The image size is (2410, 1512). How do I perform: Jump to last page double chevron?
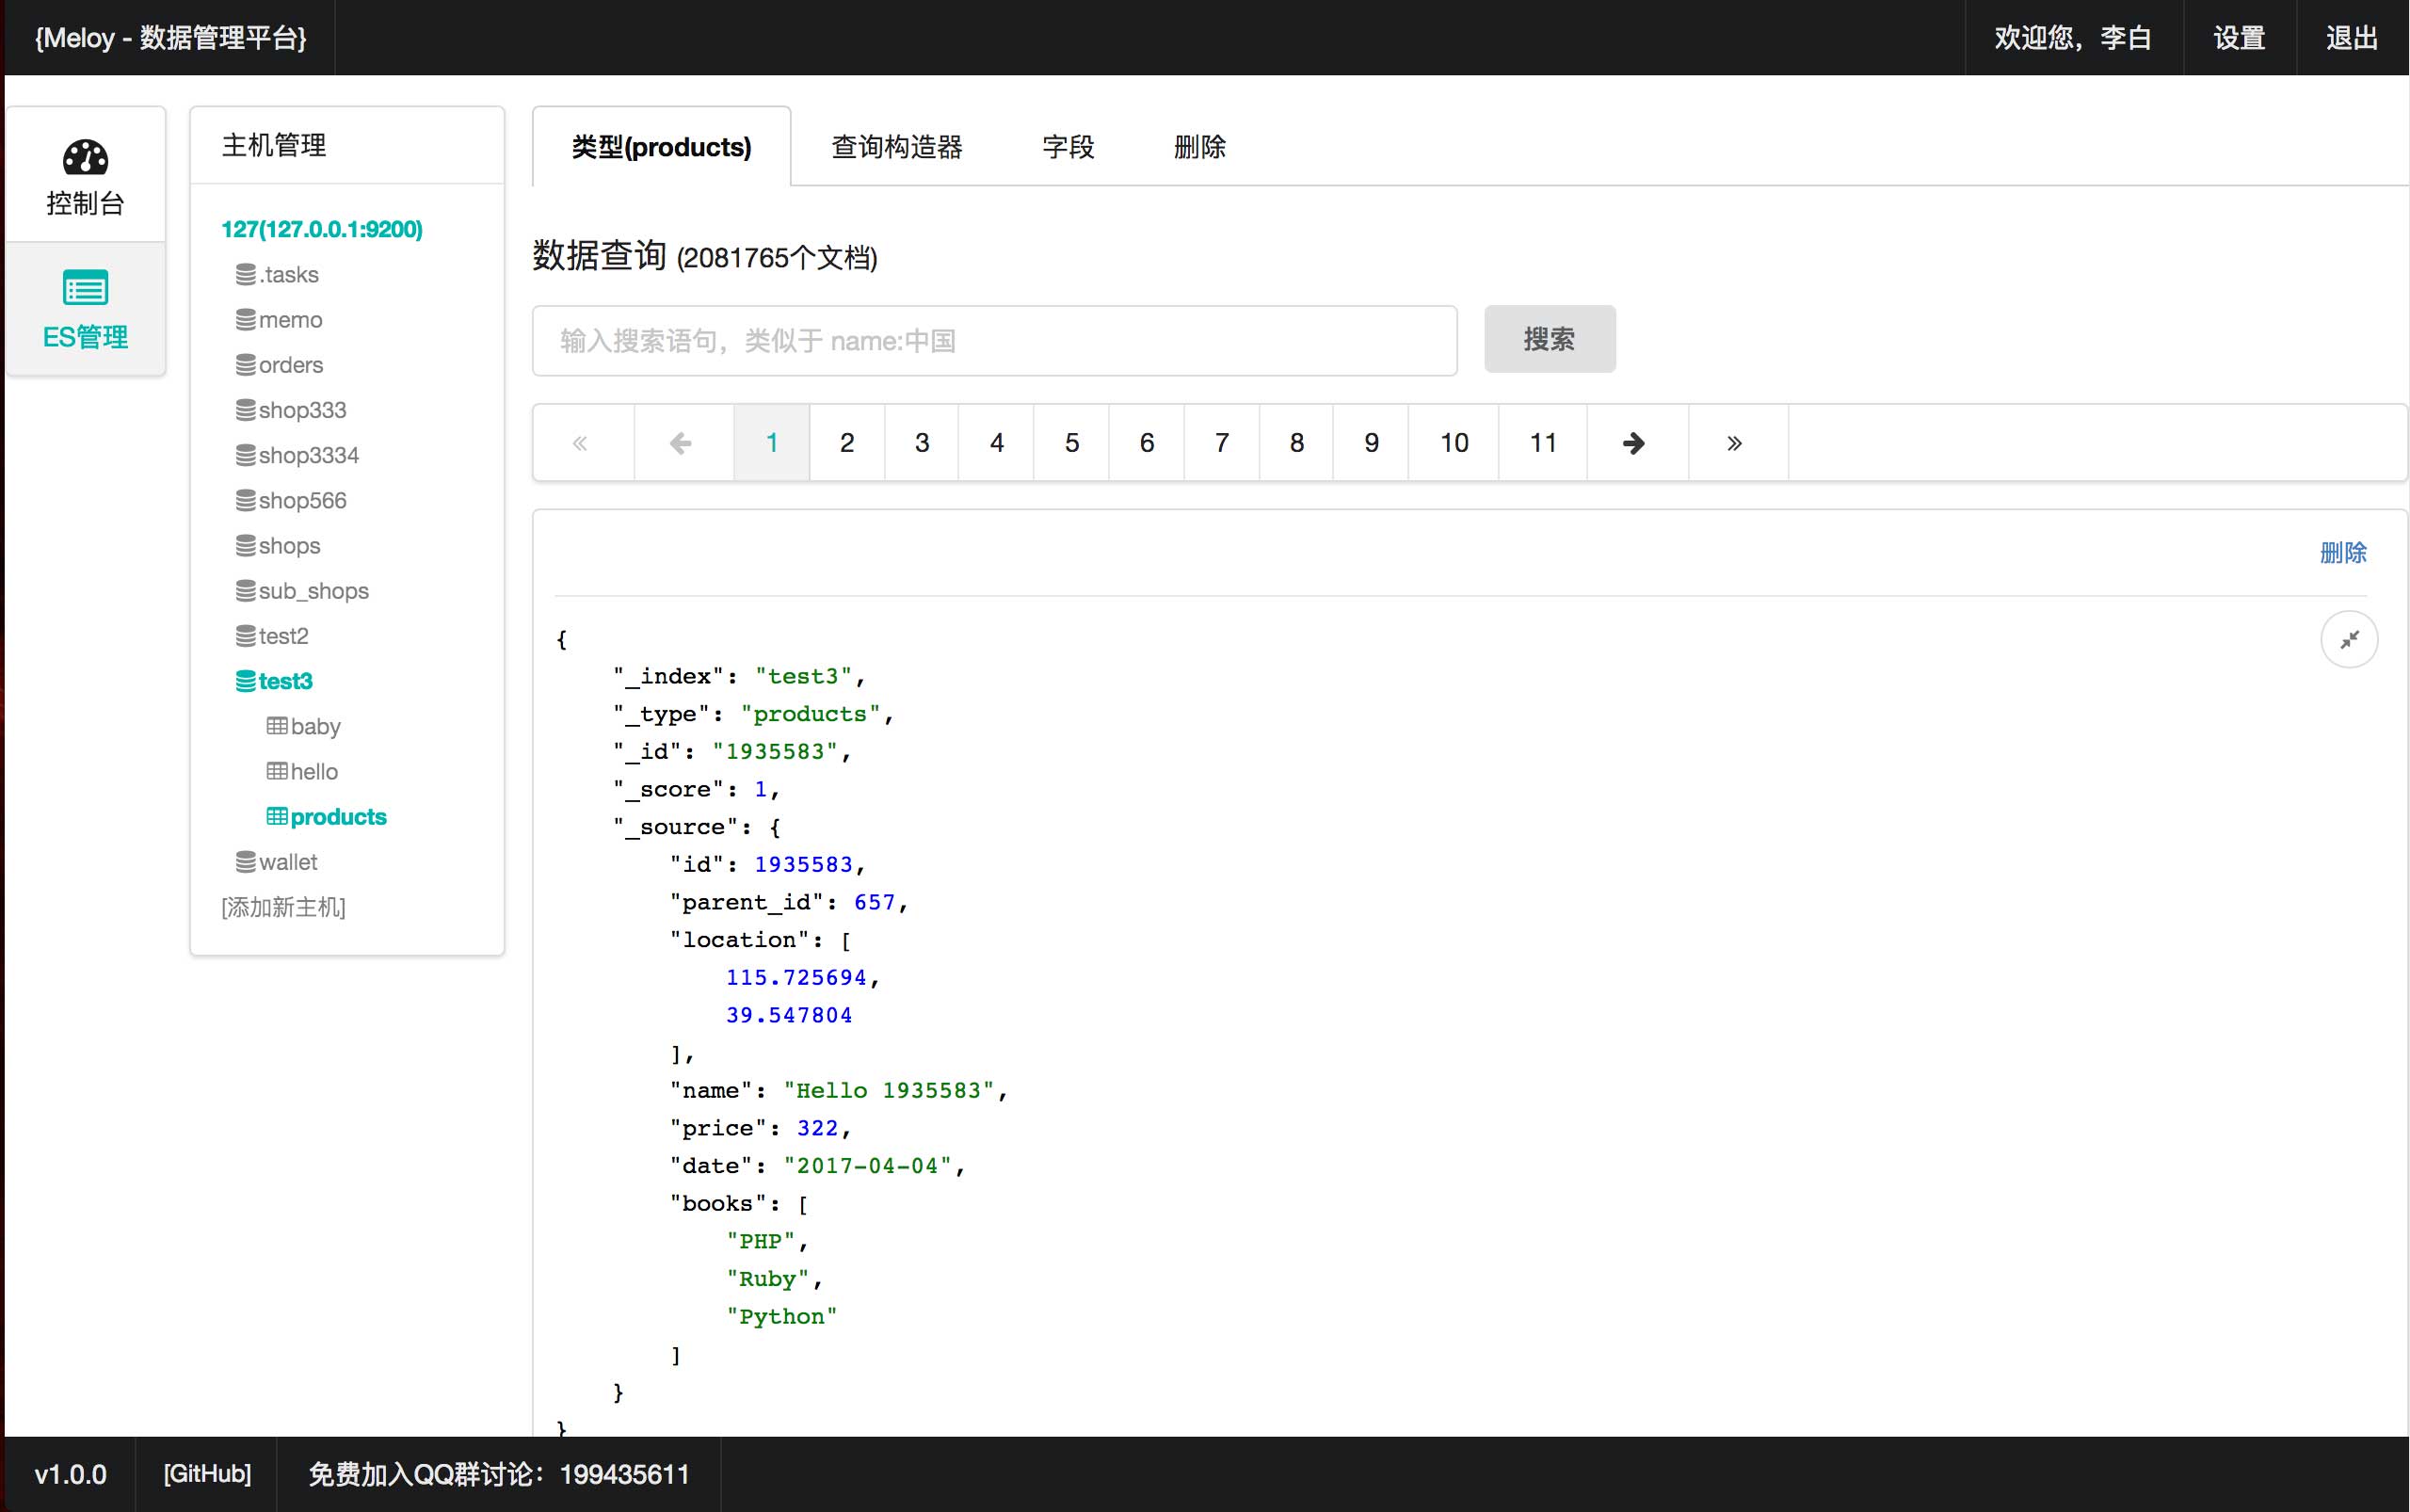[x=1735, y=443]
